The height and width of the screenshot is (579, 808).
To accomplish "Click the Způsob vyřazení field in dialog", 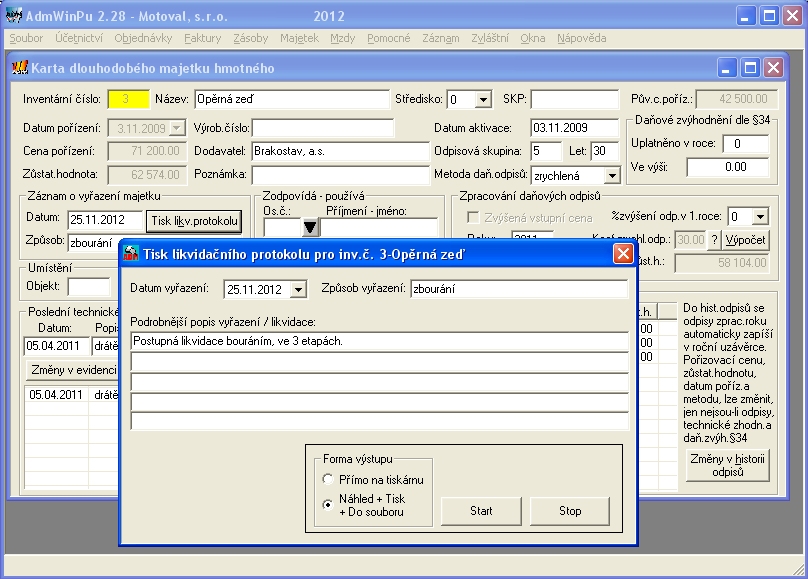I will [519, 289].
